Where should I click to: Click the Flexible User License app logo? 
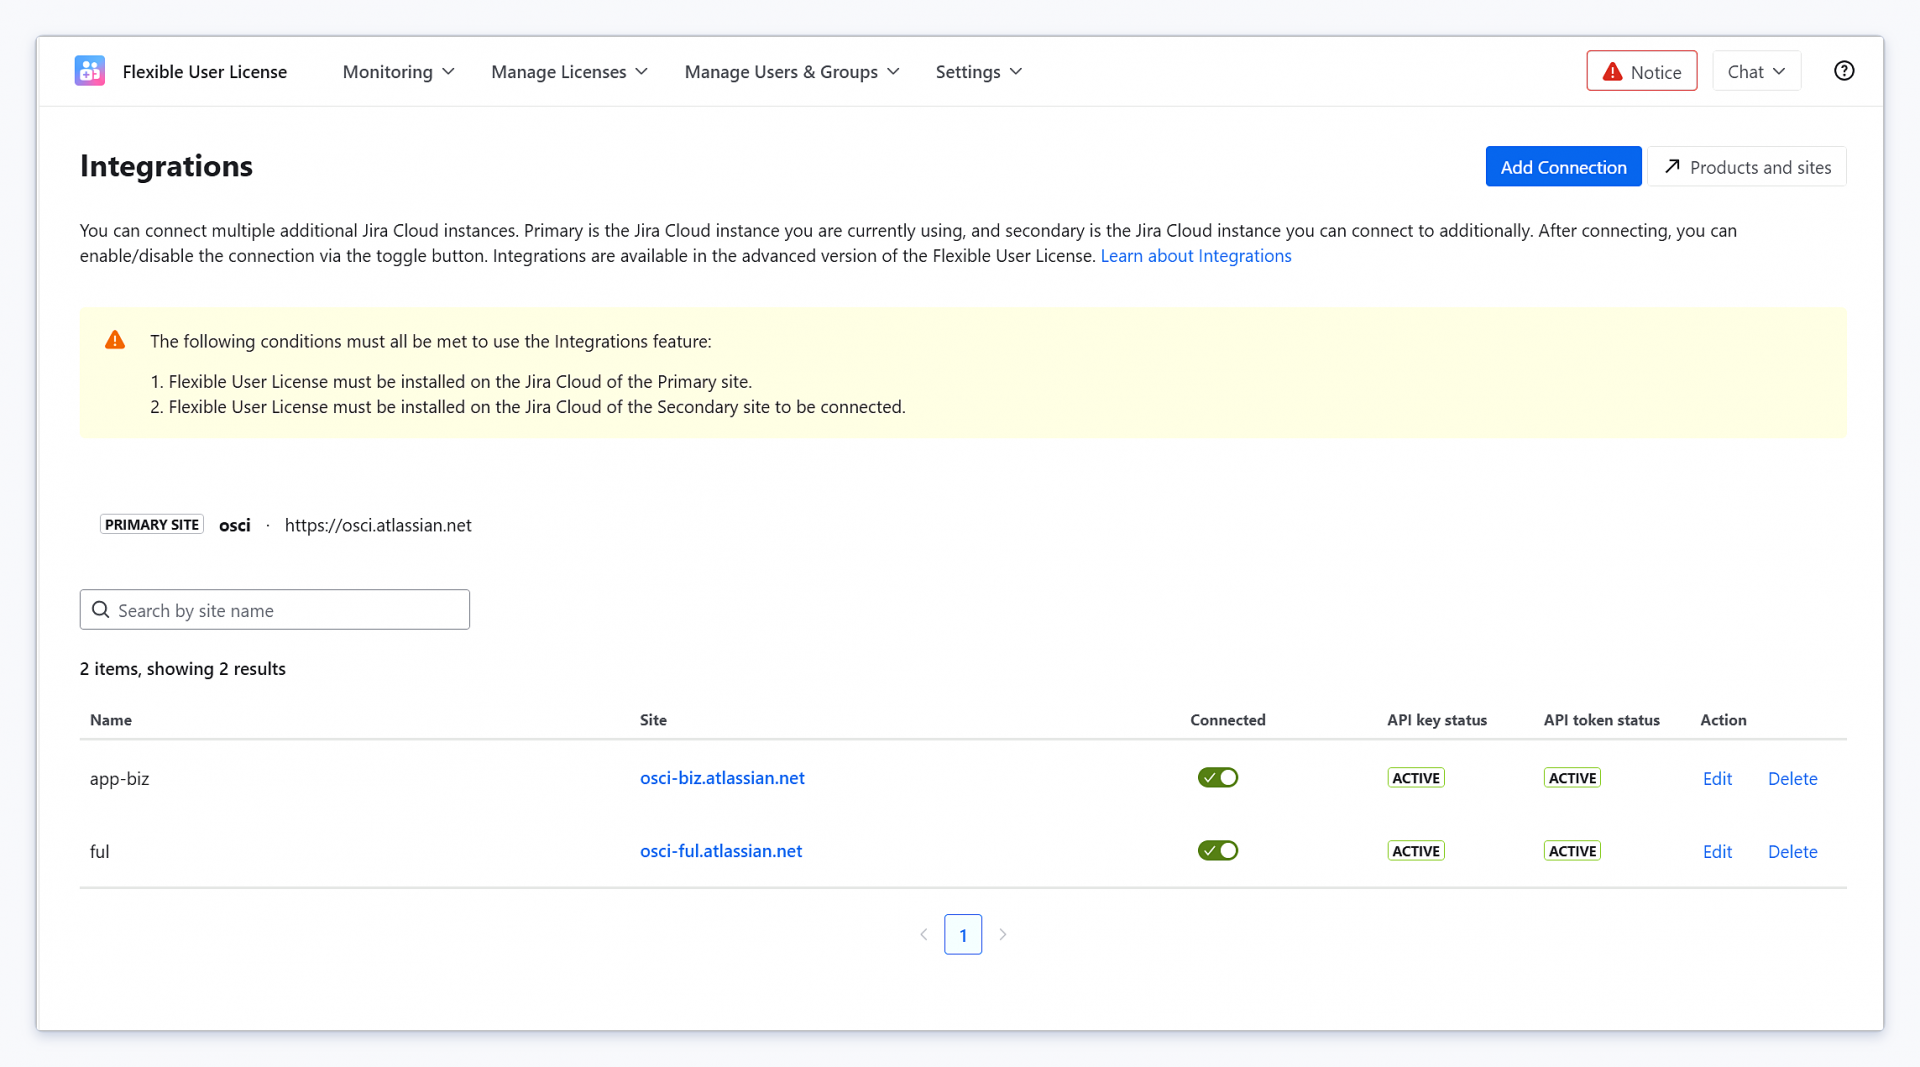90,71
